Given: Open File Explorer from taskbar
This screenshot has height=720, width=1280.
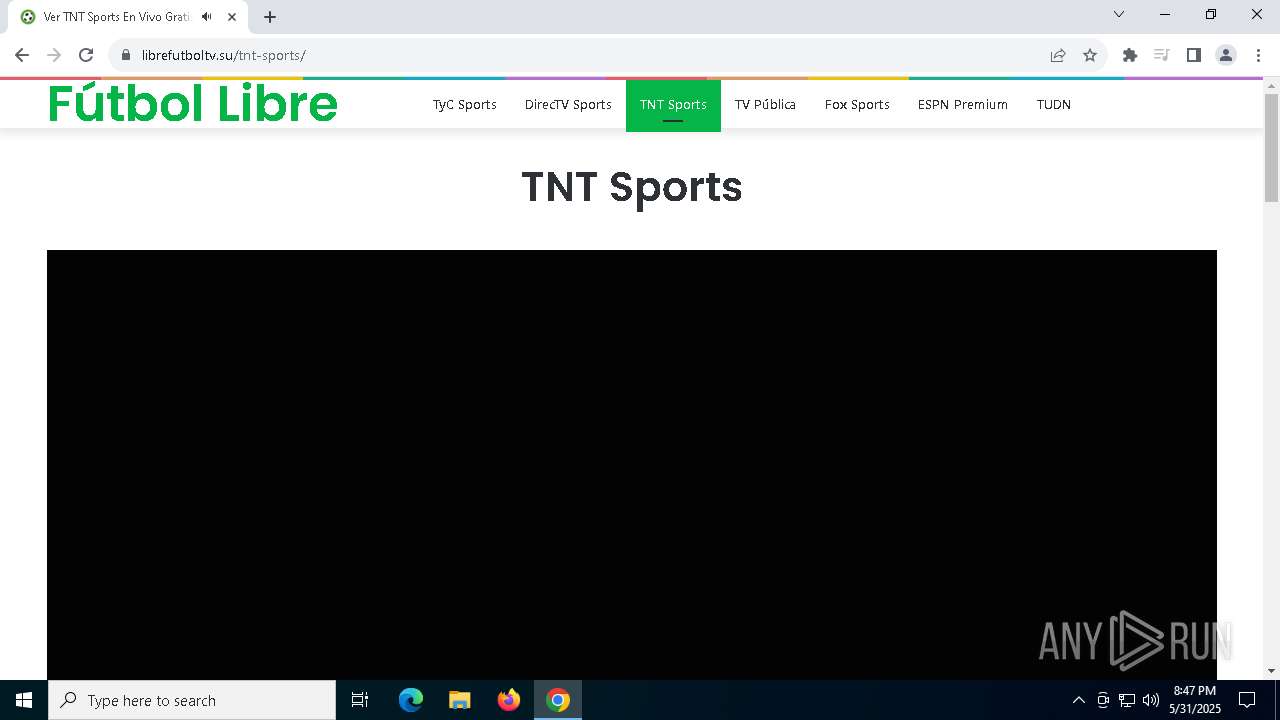Looking at the screenshot, I should click(x=460, y=700).
